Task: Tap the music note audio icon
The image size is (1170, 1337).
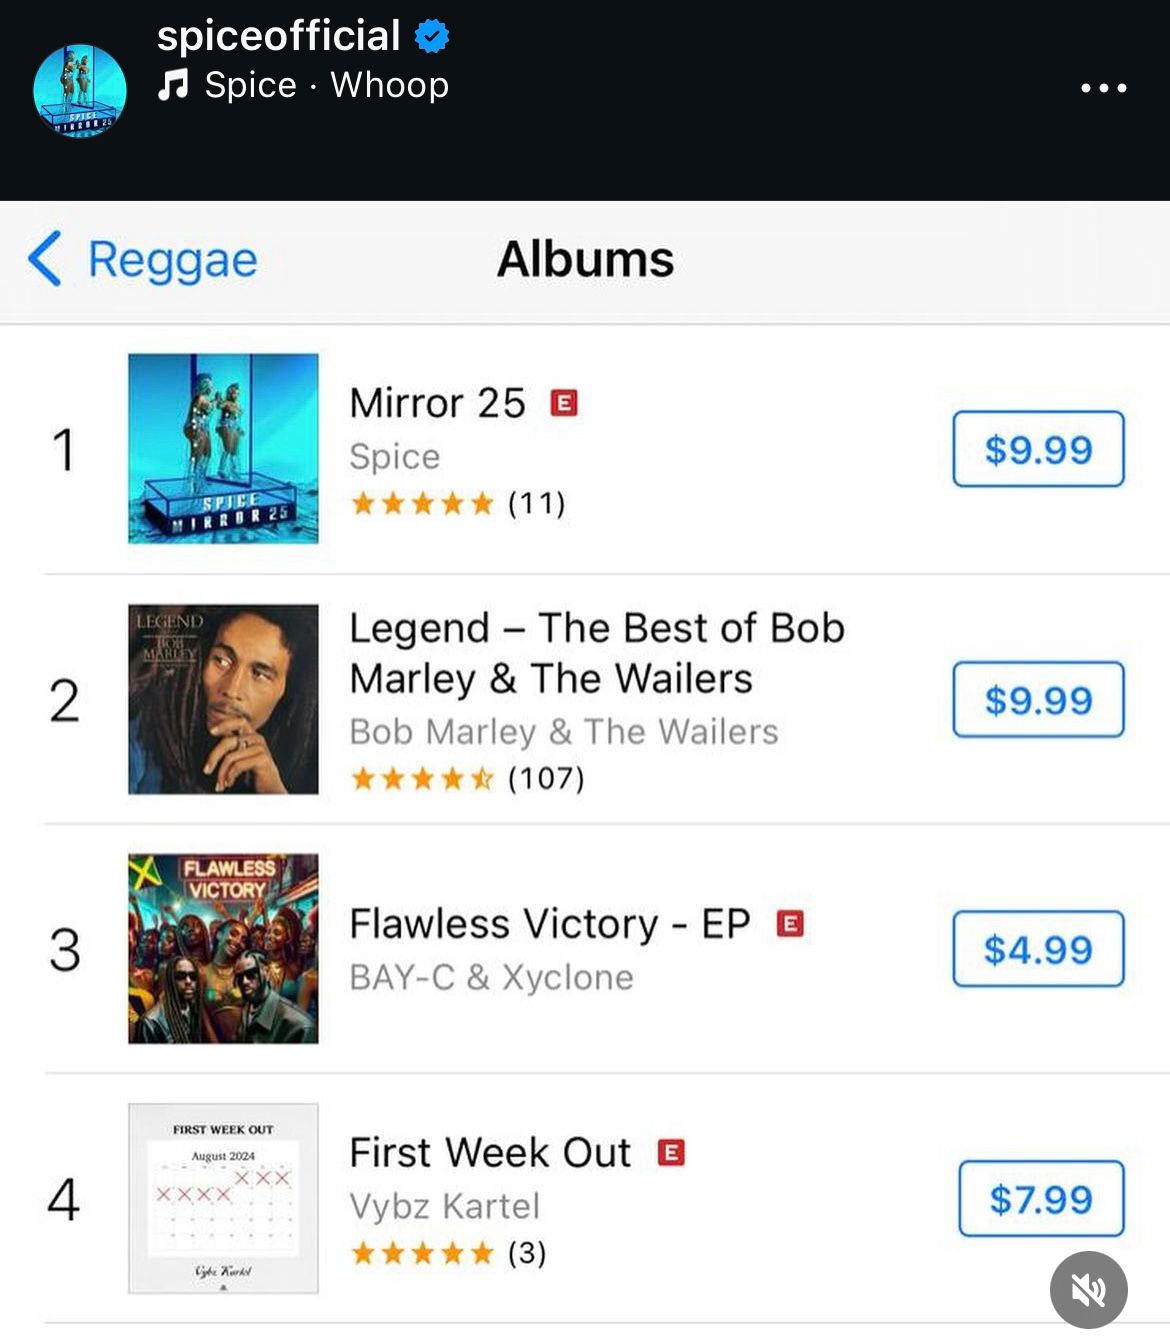Action: [173, 85]
